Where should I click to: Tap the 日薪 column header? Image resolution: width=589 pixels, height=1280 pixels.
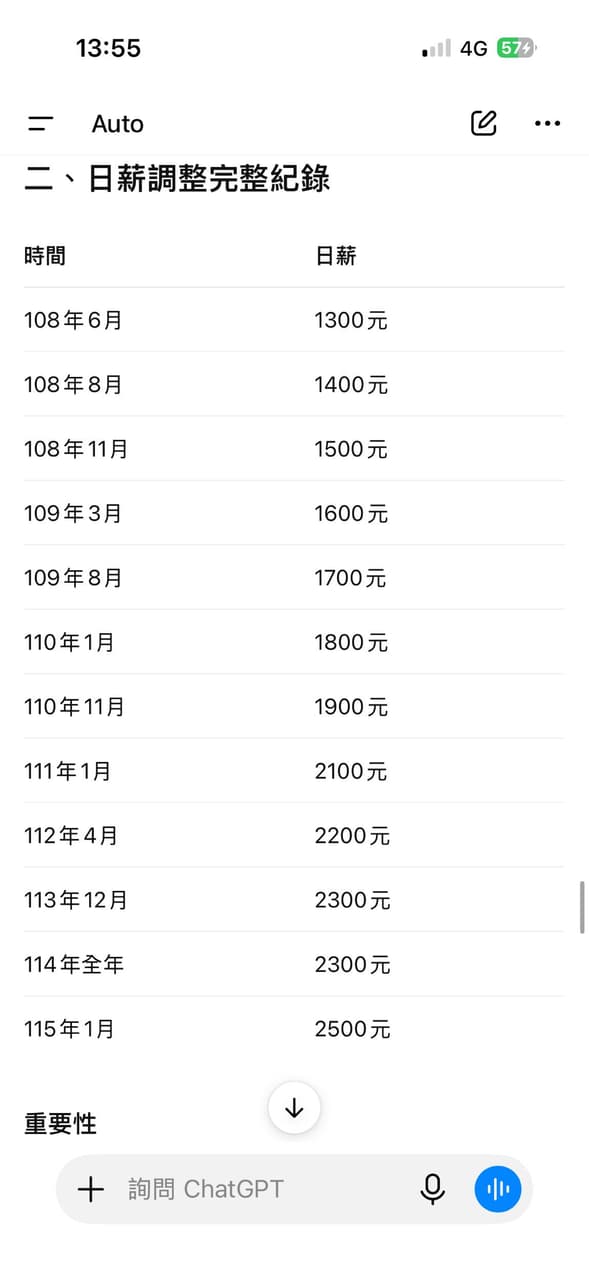click(x=336, y=256)
